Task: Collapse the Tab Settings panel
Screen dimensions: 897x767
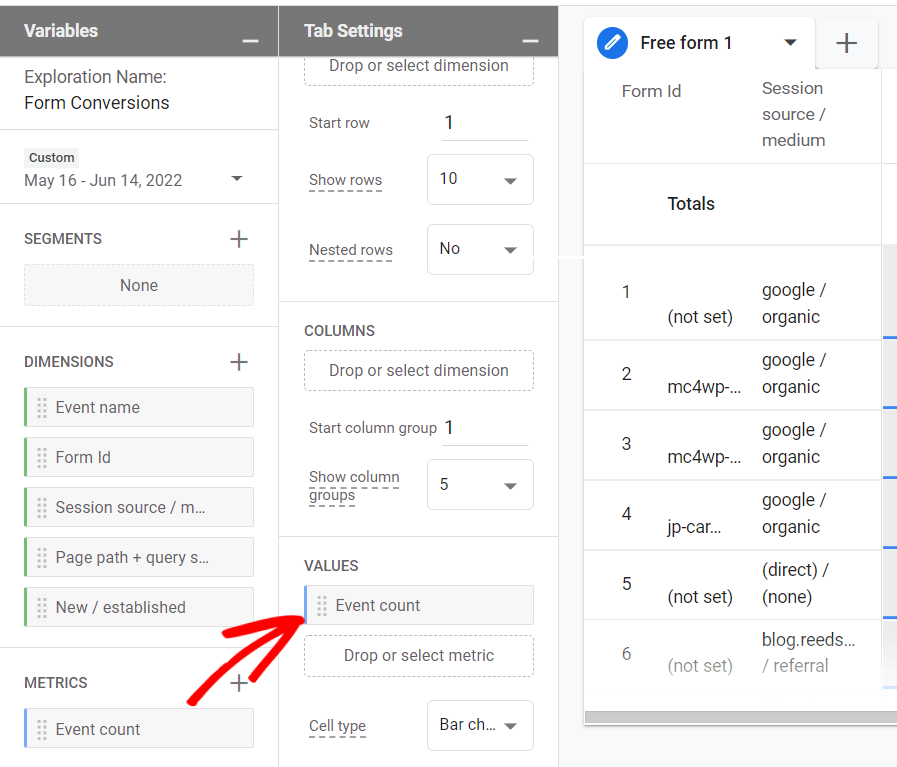Action: [x=530, y=40]
